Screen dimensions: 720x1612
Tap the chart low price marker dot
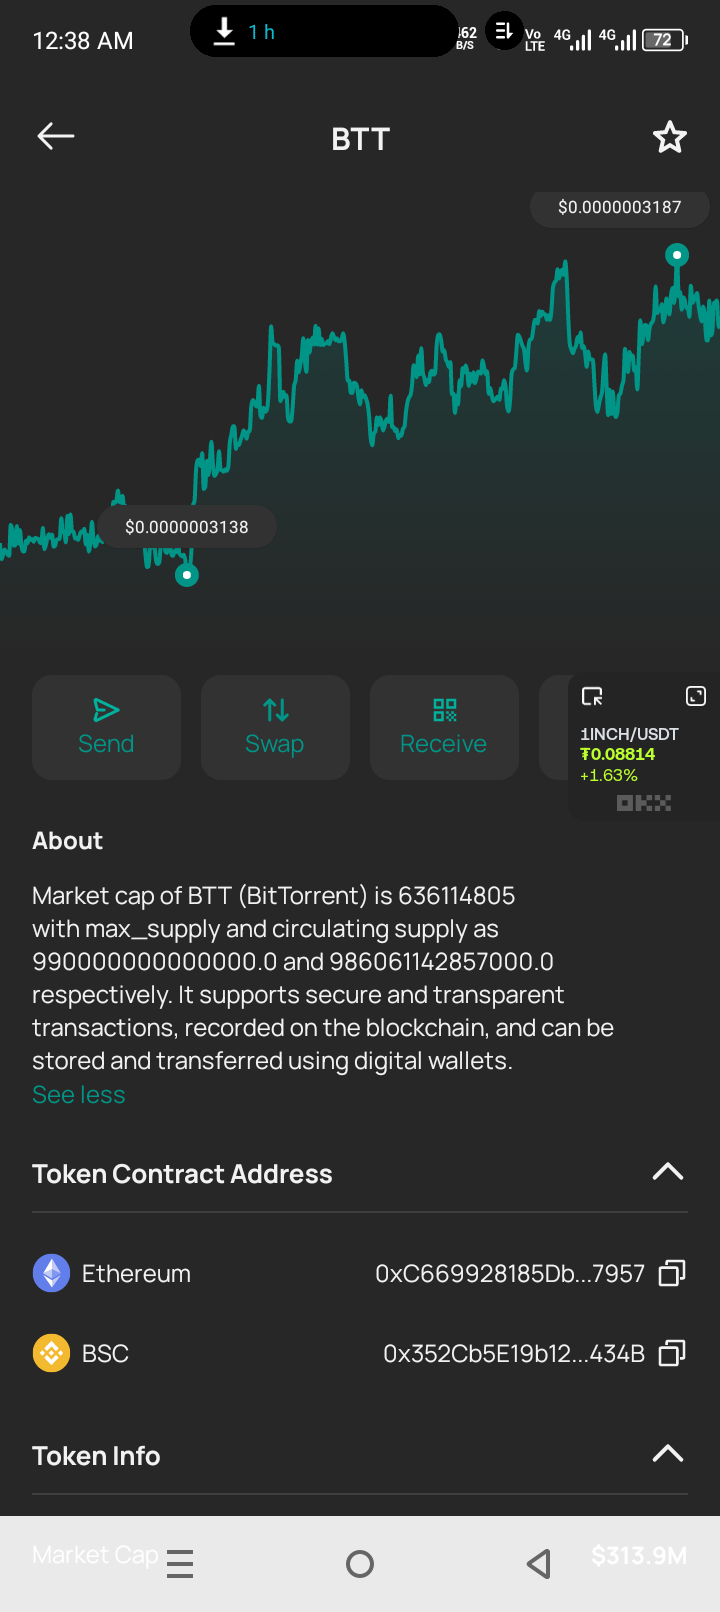click(187, 575)
